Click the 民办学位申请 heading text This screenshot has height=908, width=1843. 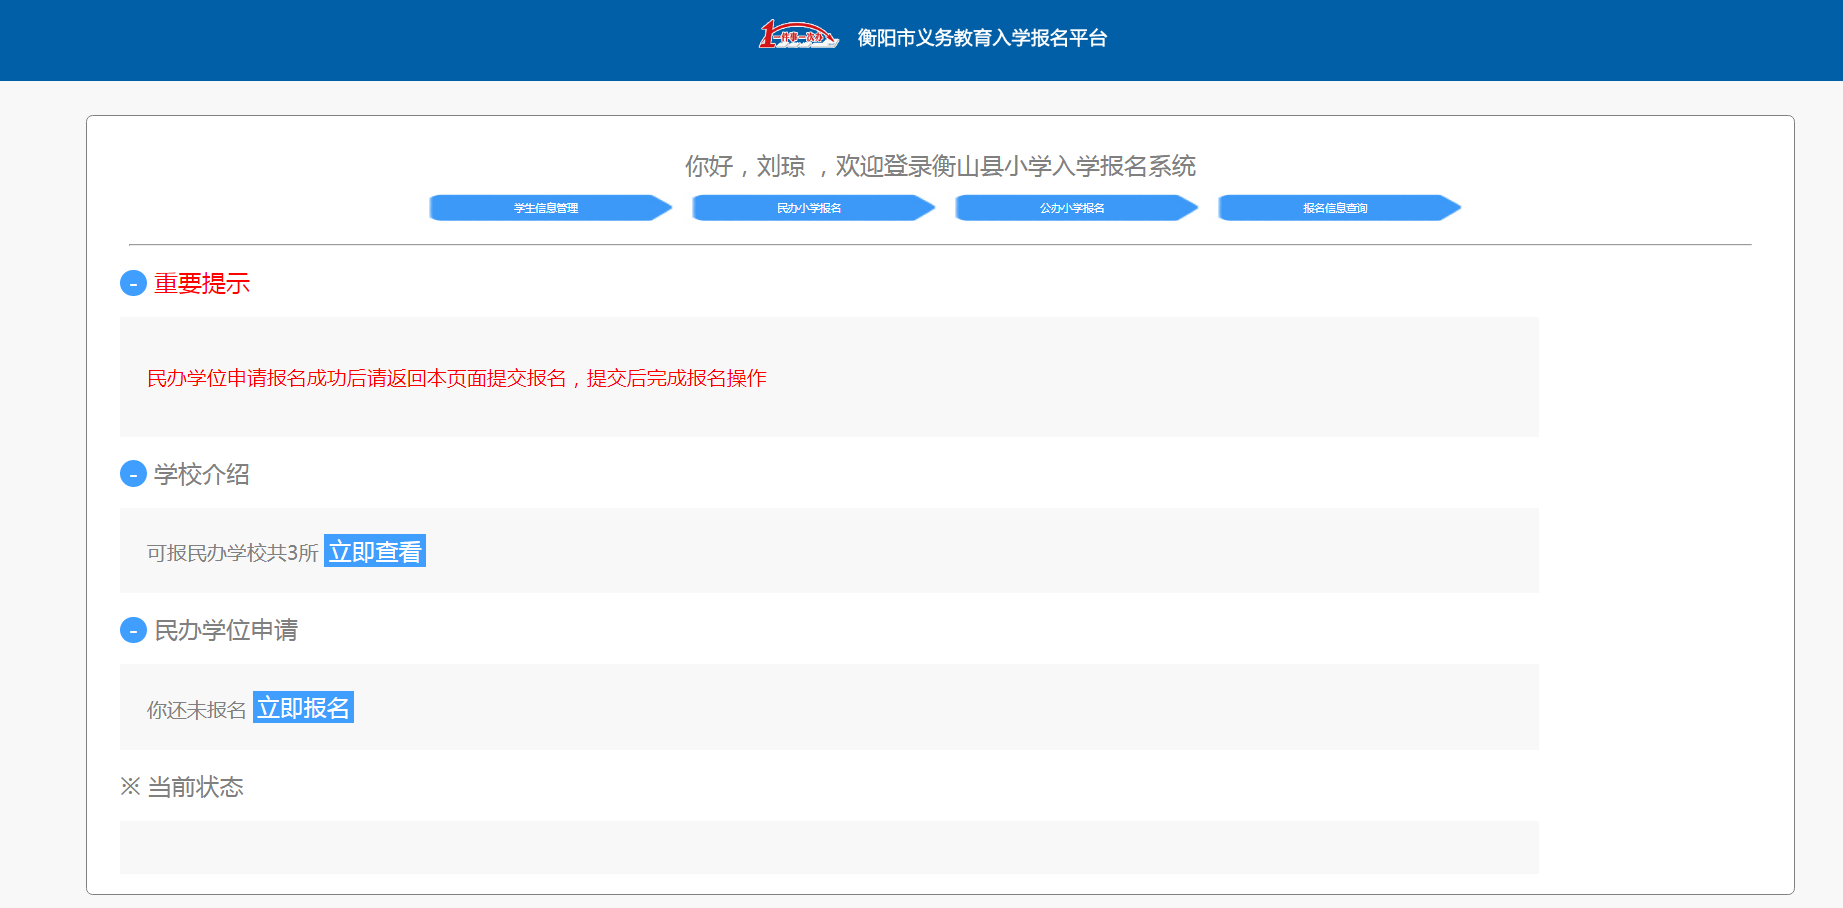(x=226, y=630)
